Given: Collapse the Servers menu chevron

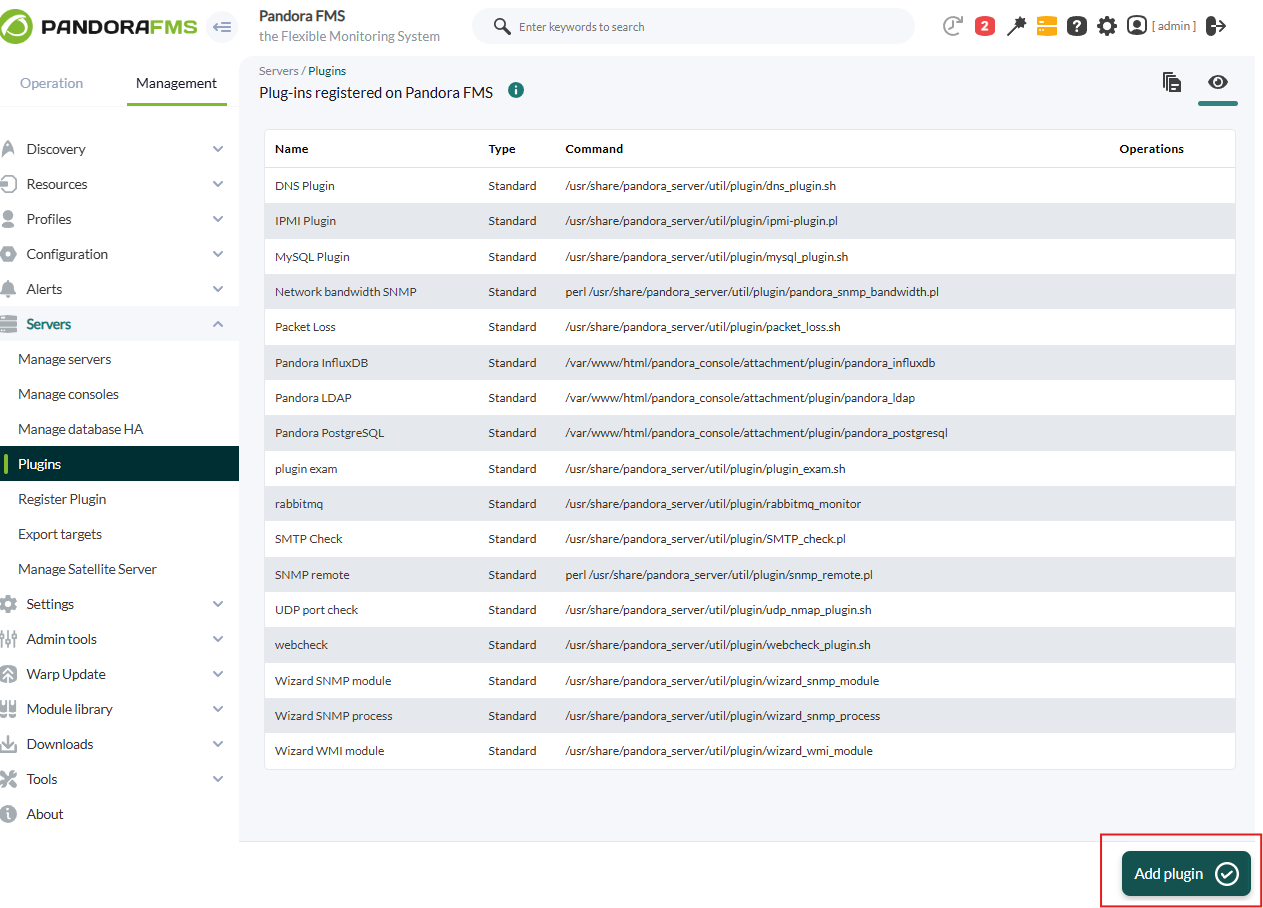Looking at the screenshot, I should tap(218, 324).
